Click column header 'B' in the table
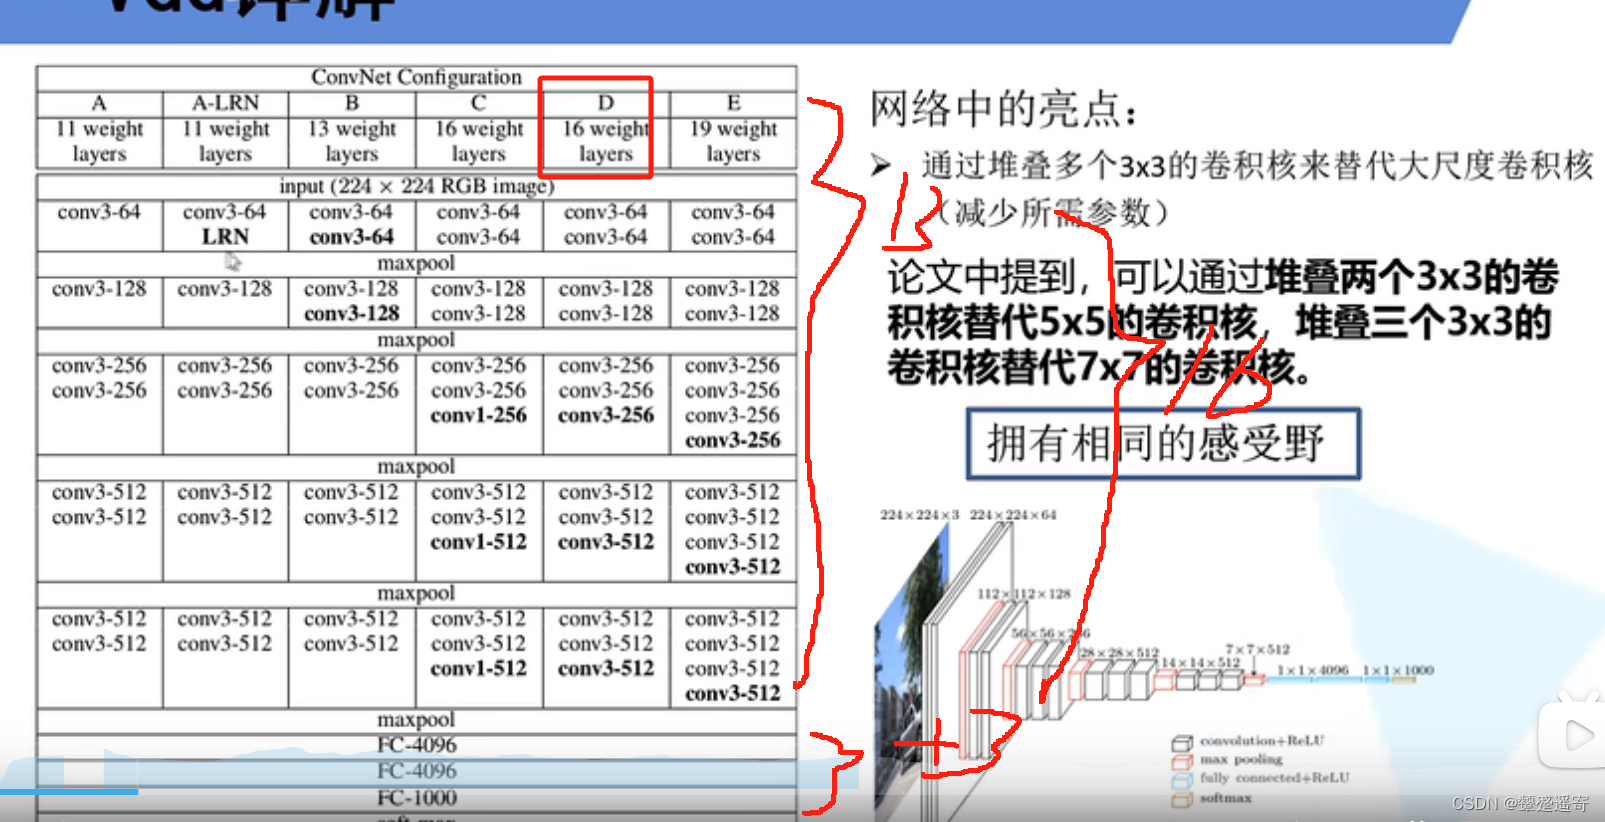The image size is (1605, 822). point(352,103)
